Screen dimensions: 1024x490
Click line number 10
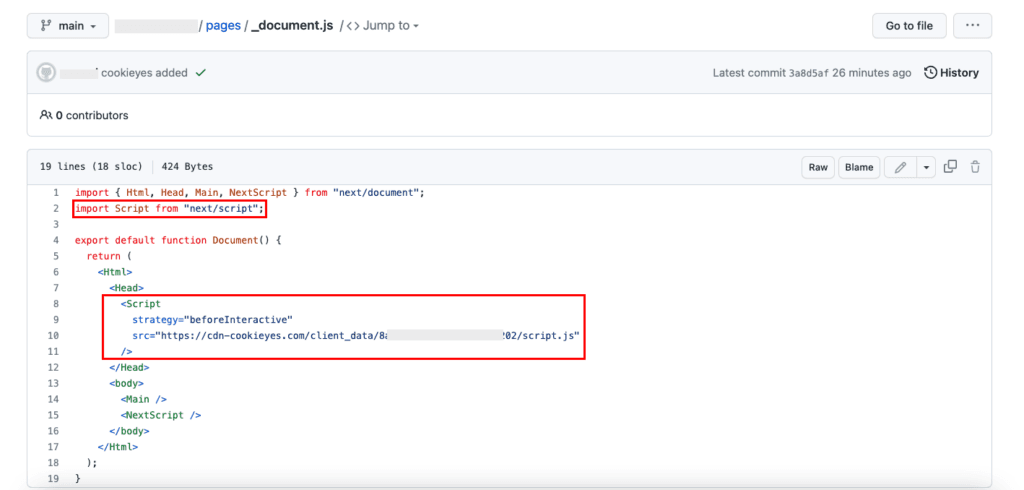pyautogui.click(x=54, y=336)
